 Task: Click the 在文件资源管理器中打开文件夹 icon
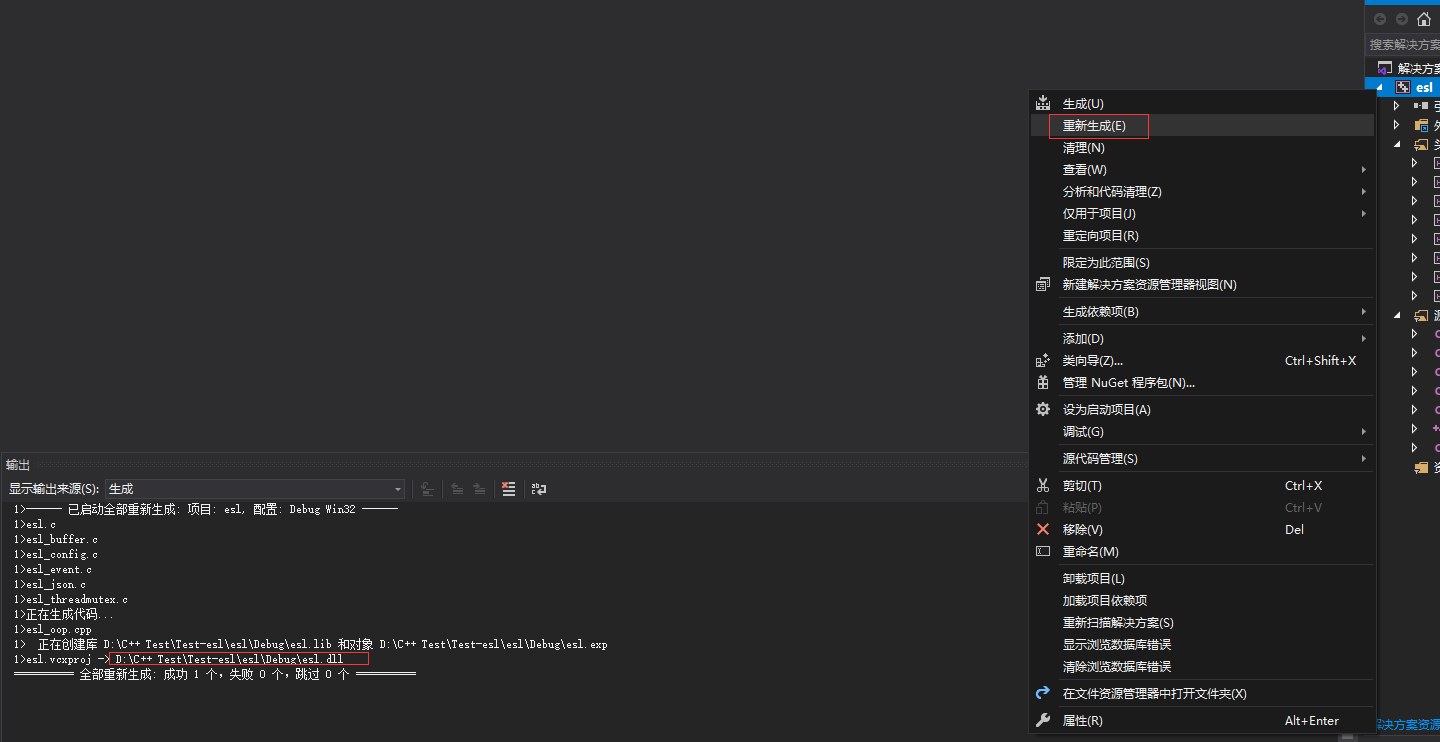pos(1042,692)
